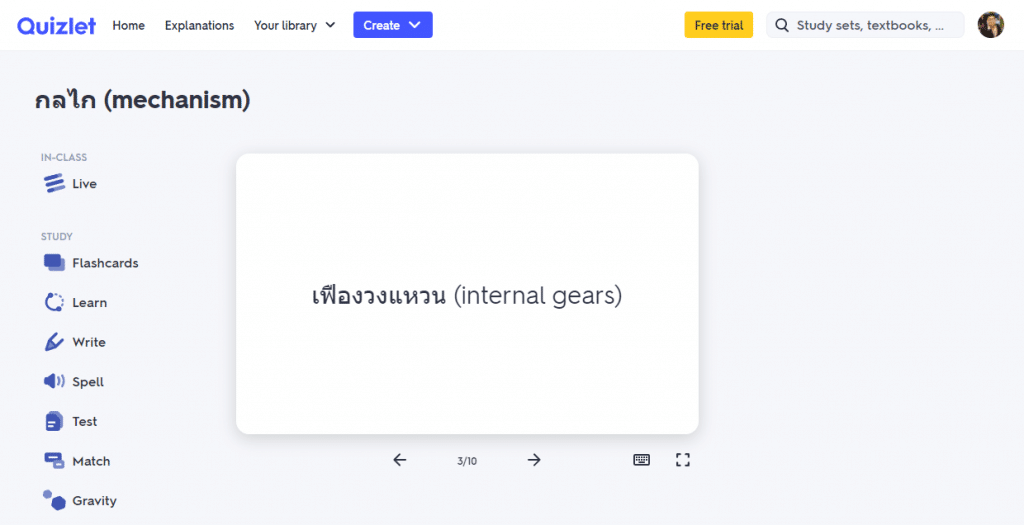
Task: Click the Study sets search field
Action: pyautogui.click(x=865, y=25)
